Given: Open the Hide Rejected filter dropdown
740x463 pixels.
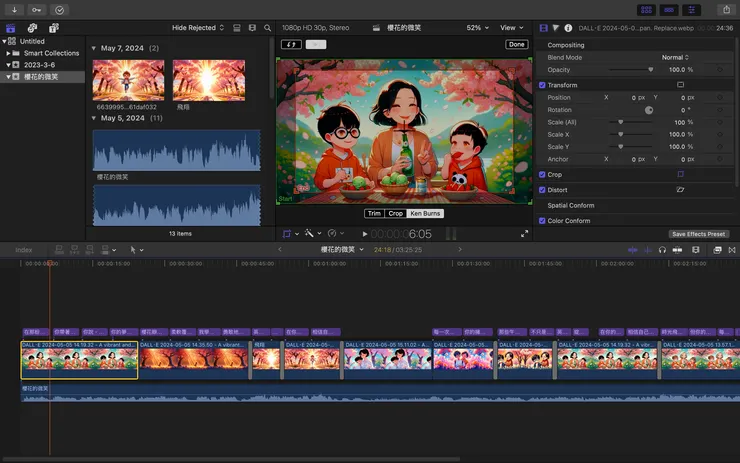Looking at the screenshot, I should [197, 28].
